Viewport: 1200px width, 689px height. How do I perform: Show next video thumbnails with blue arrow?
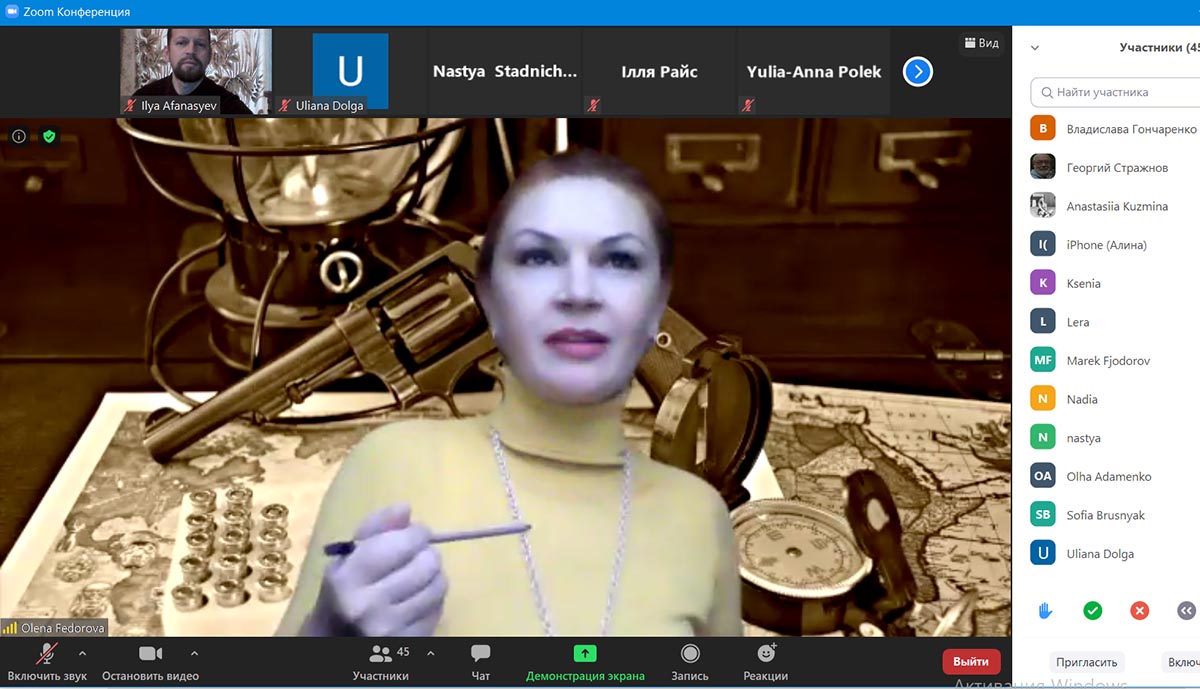(918, 71)
